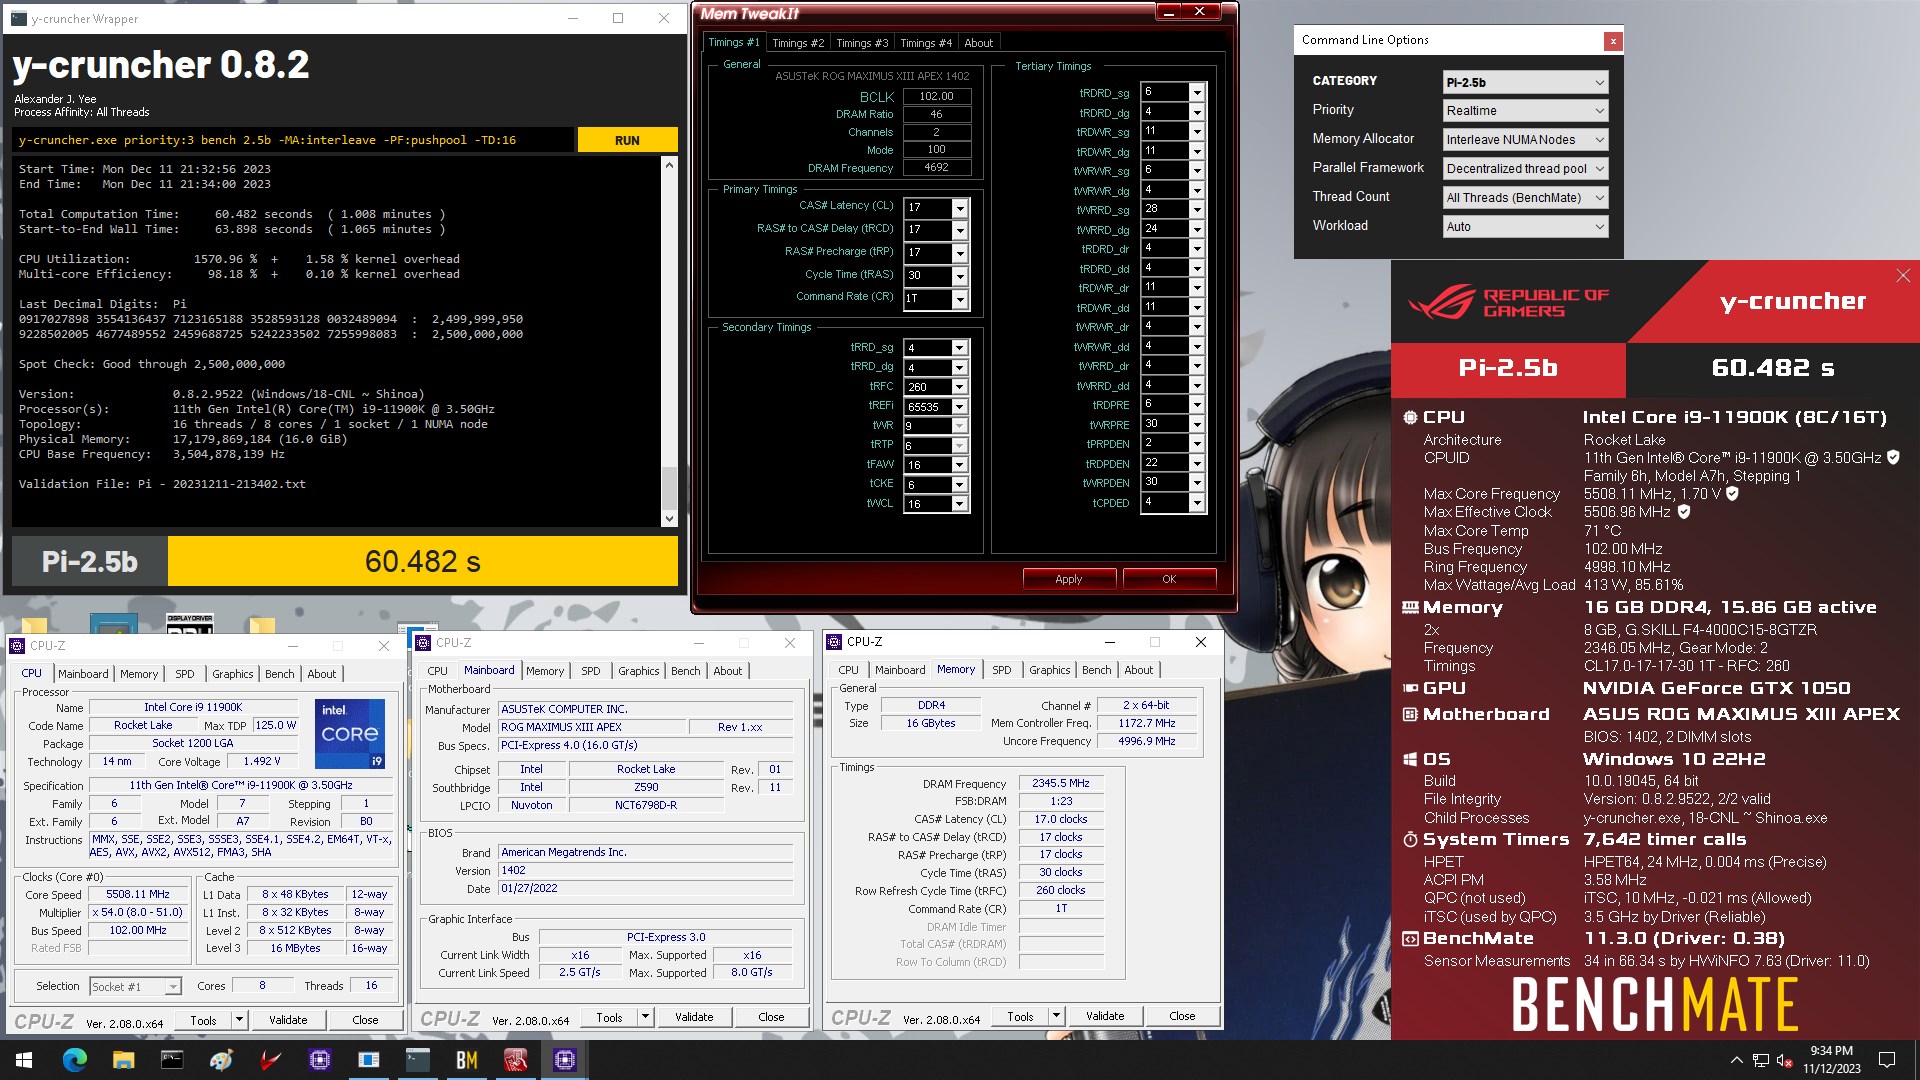Screen dimensions: 1920x1080
Task: Open the red wing taskbar icon
Action: click(270, 1059)
